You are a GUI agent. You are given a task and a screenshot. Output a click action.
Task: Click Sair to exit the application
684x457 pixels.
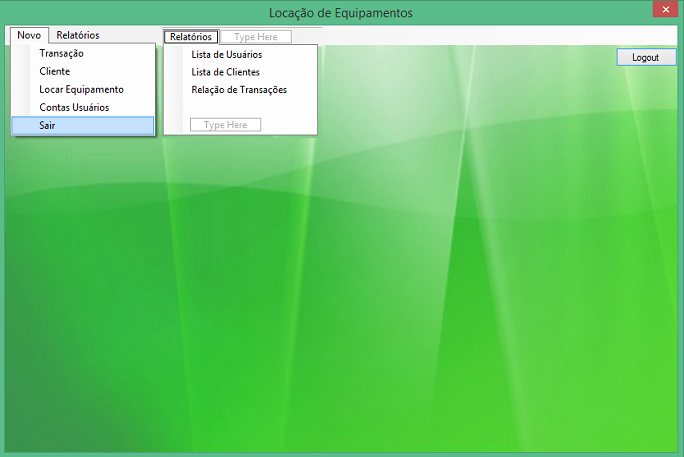tap(83, 126)
